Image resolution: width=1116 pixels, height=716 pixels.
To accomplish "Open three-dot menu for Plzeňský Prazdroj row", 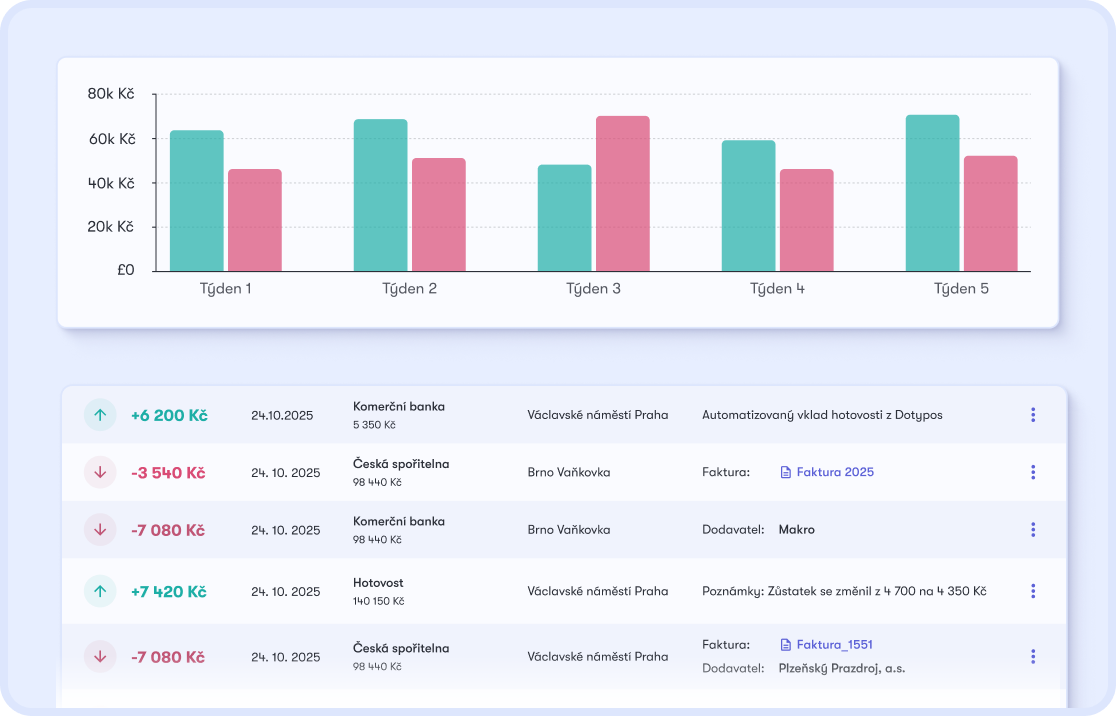I will coord(1033,656).
